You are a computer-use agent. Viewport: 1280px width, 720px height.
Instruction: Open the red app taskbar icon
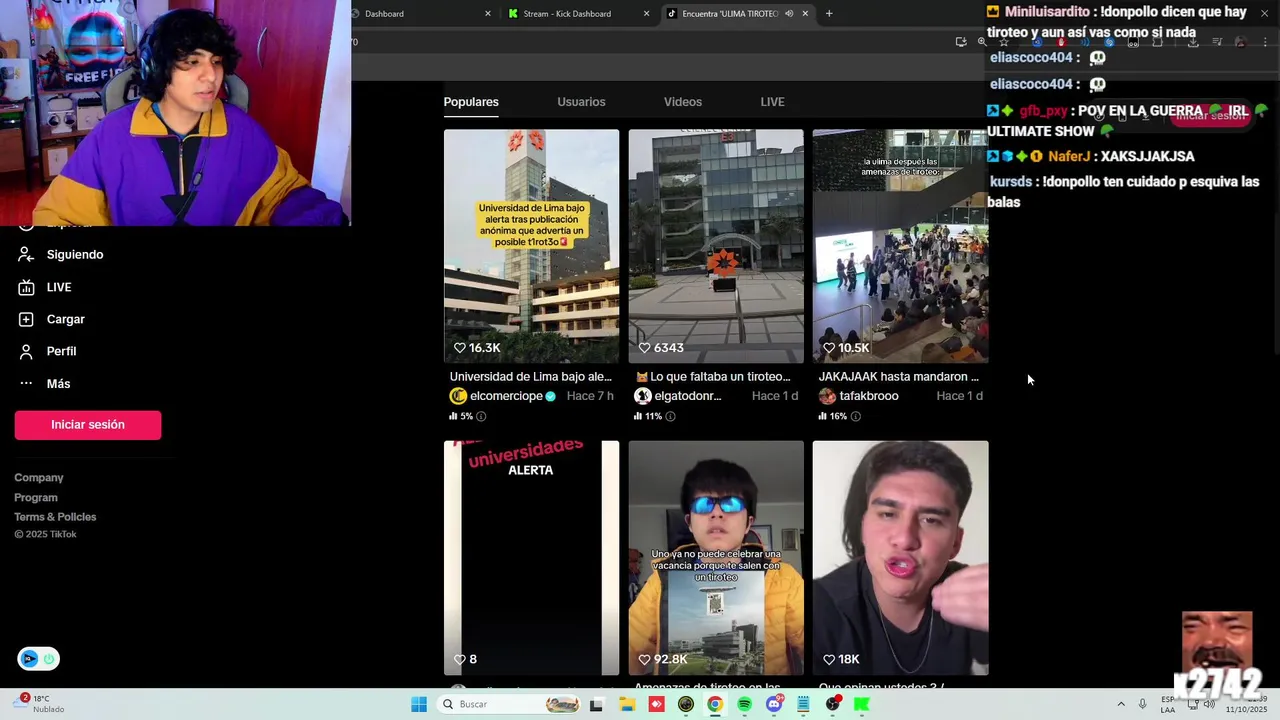pos(657,704)
